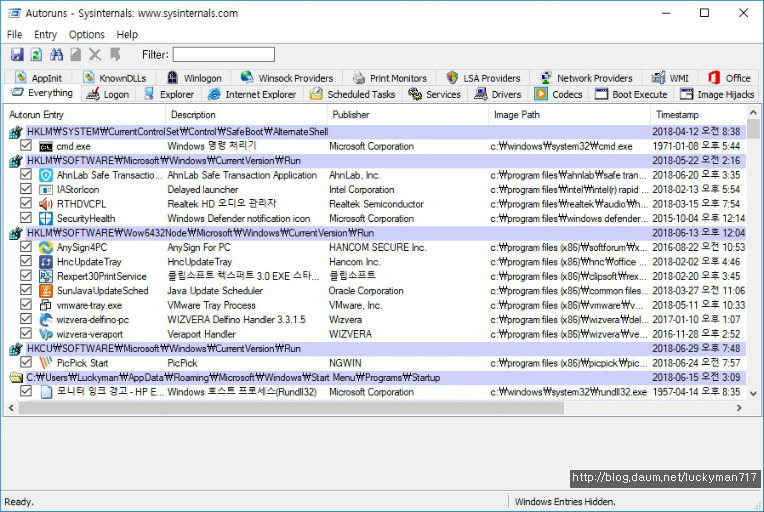Open the Drivers tab

tap(498, 95)
